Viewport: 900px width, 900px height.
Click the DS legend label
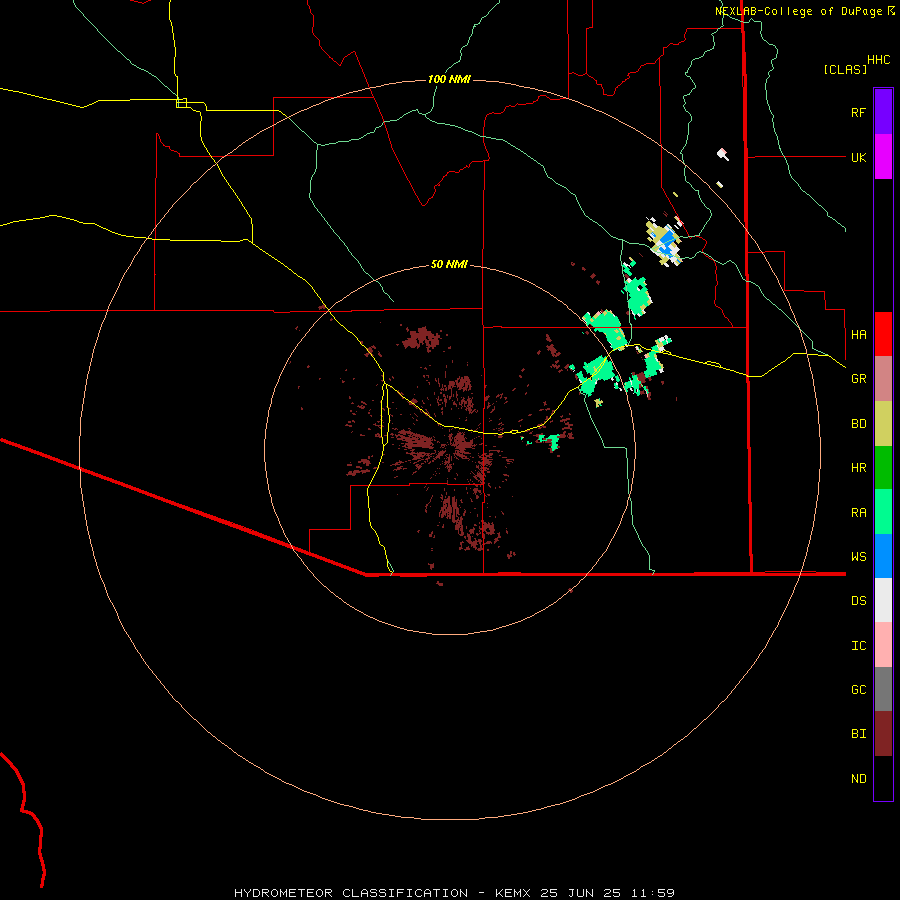click(859, 601)
